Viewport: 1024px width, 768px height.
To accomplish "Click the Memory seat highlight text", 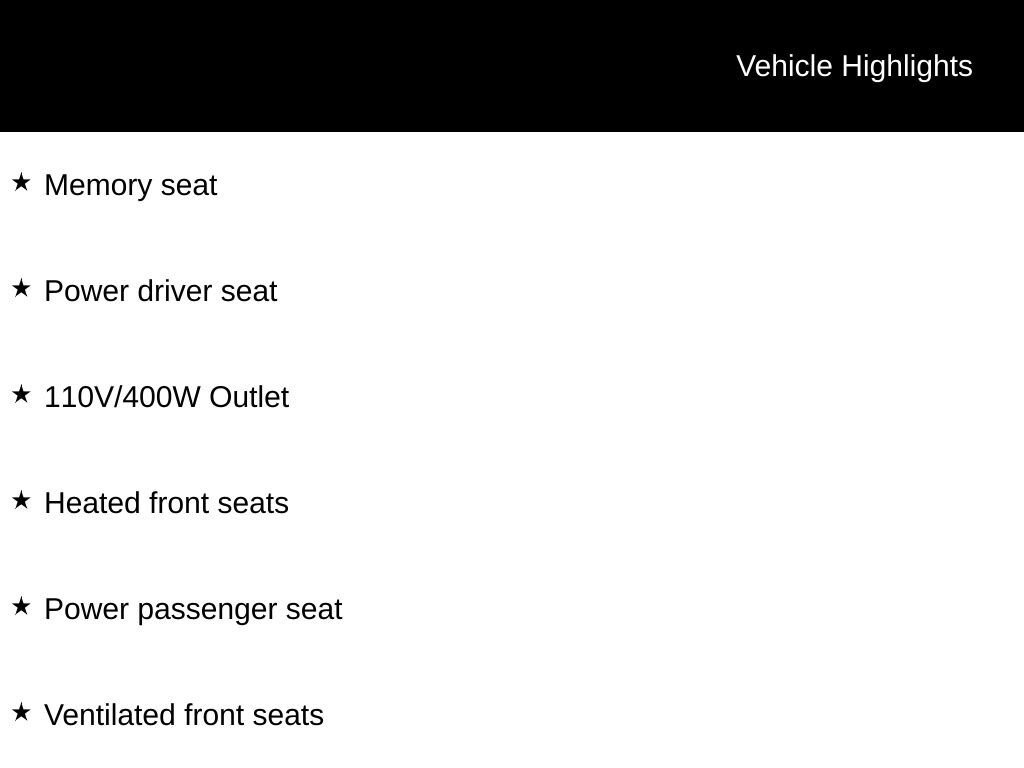I will point(130,186).
